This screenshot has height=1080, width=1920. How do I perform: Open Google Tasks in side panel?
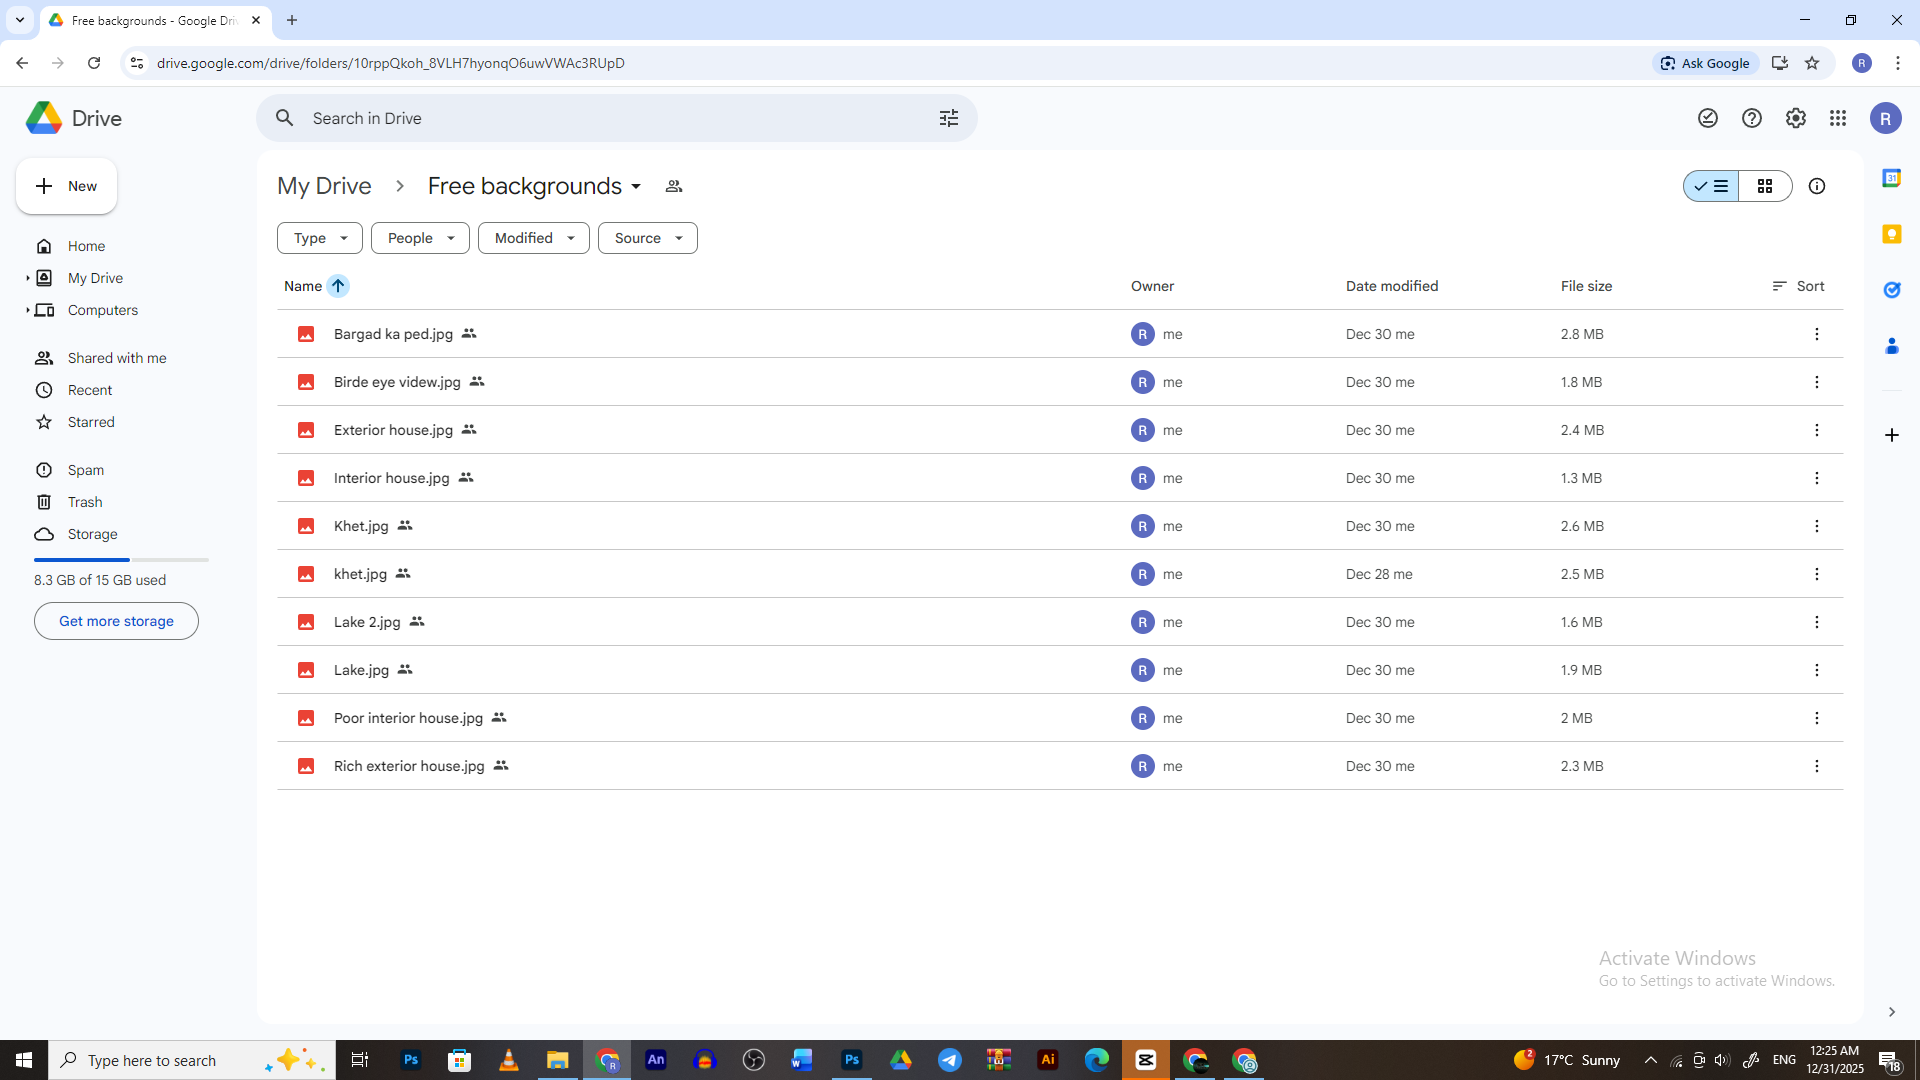[1891, 290]
